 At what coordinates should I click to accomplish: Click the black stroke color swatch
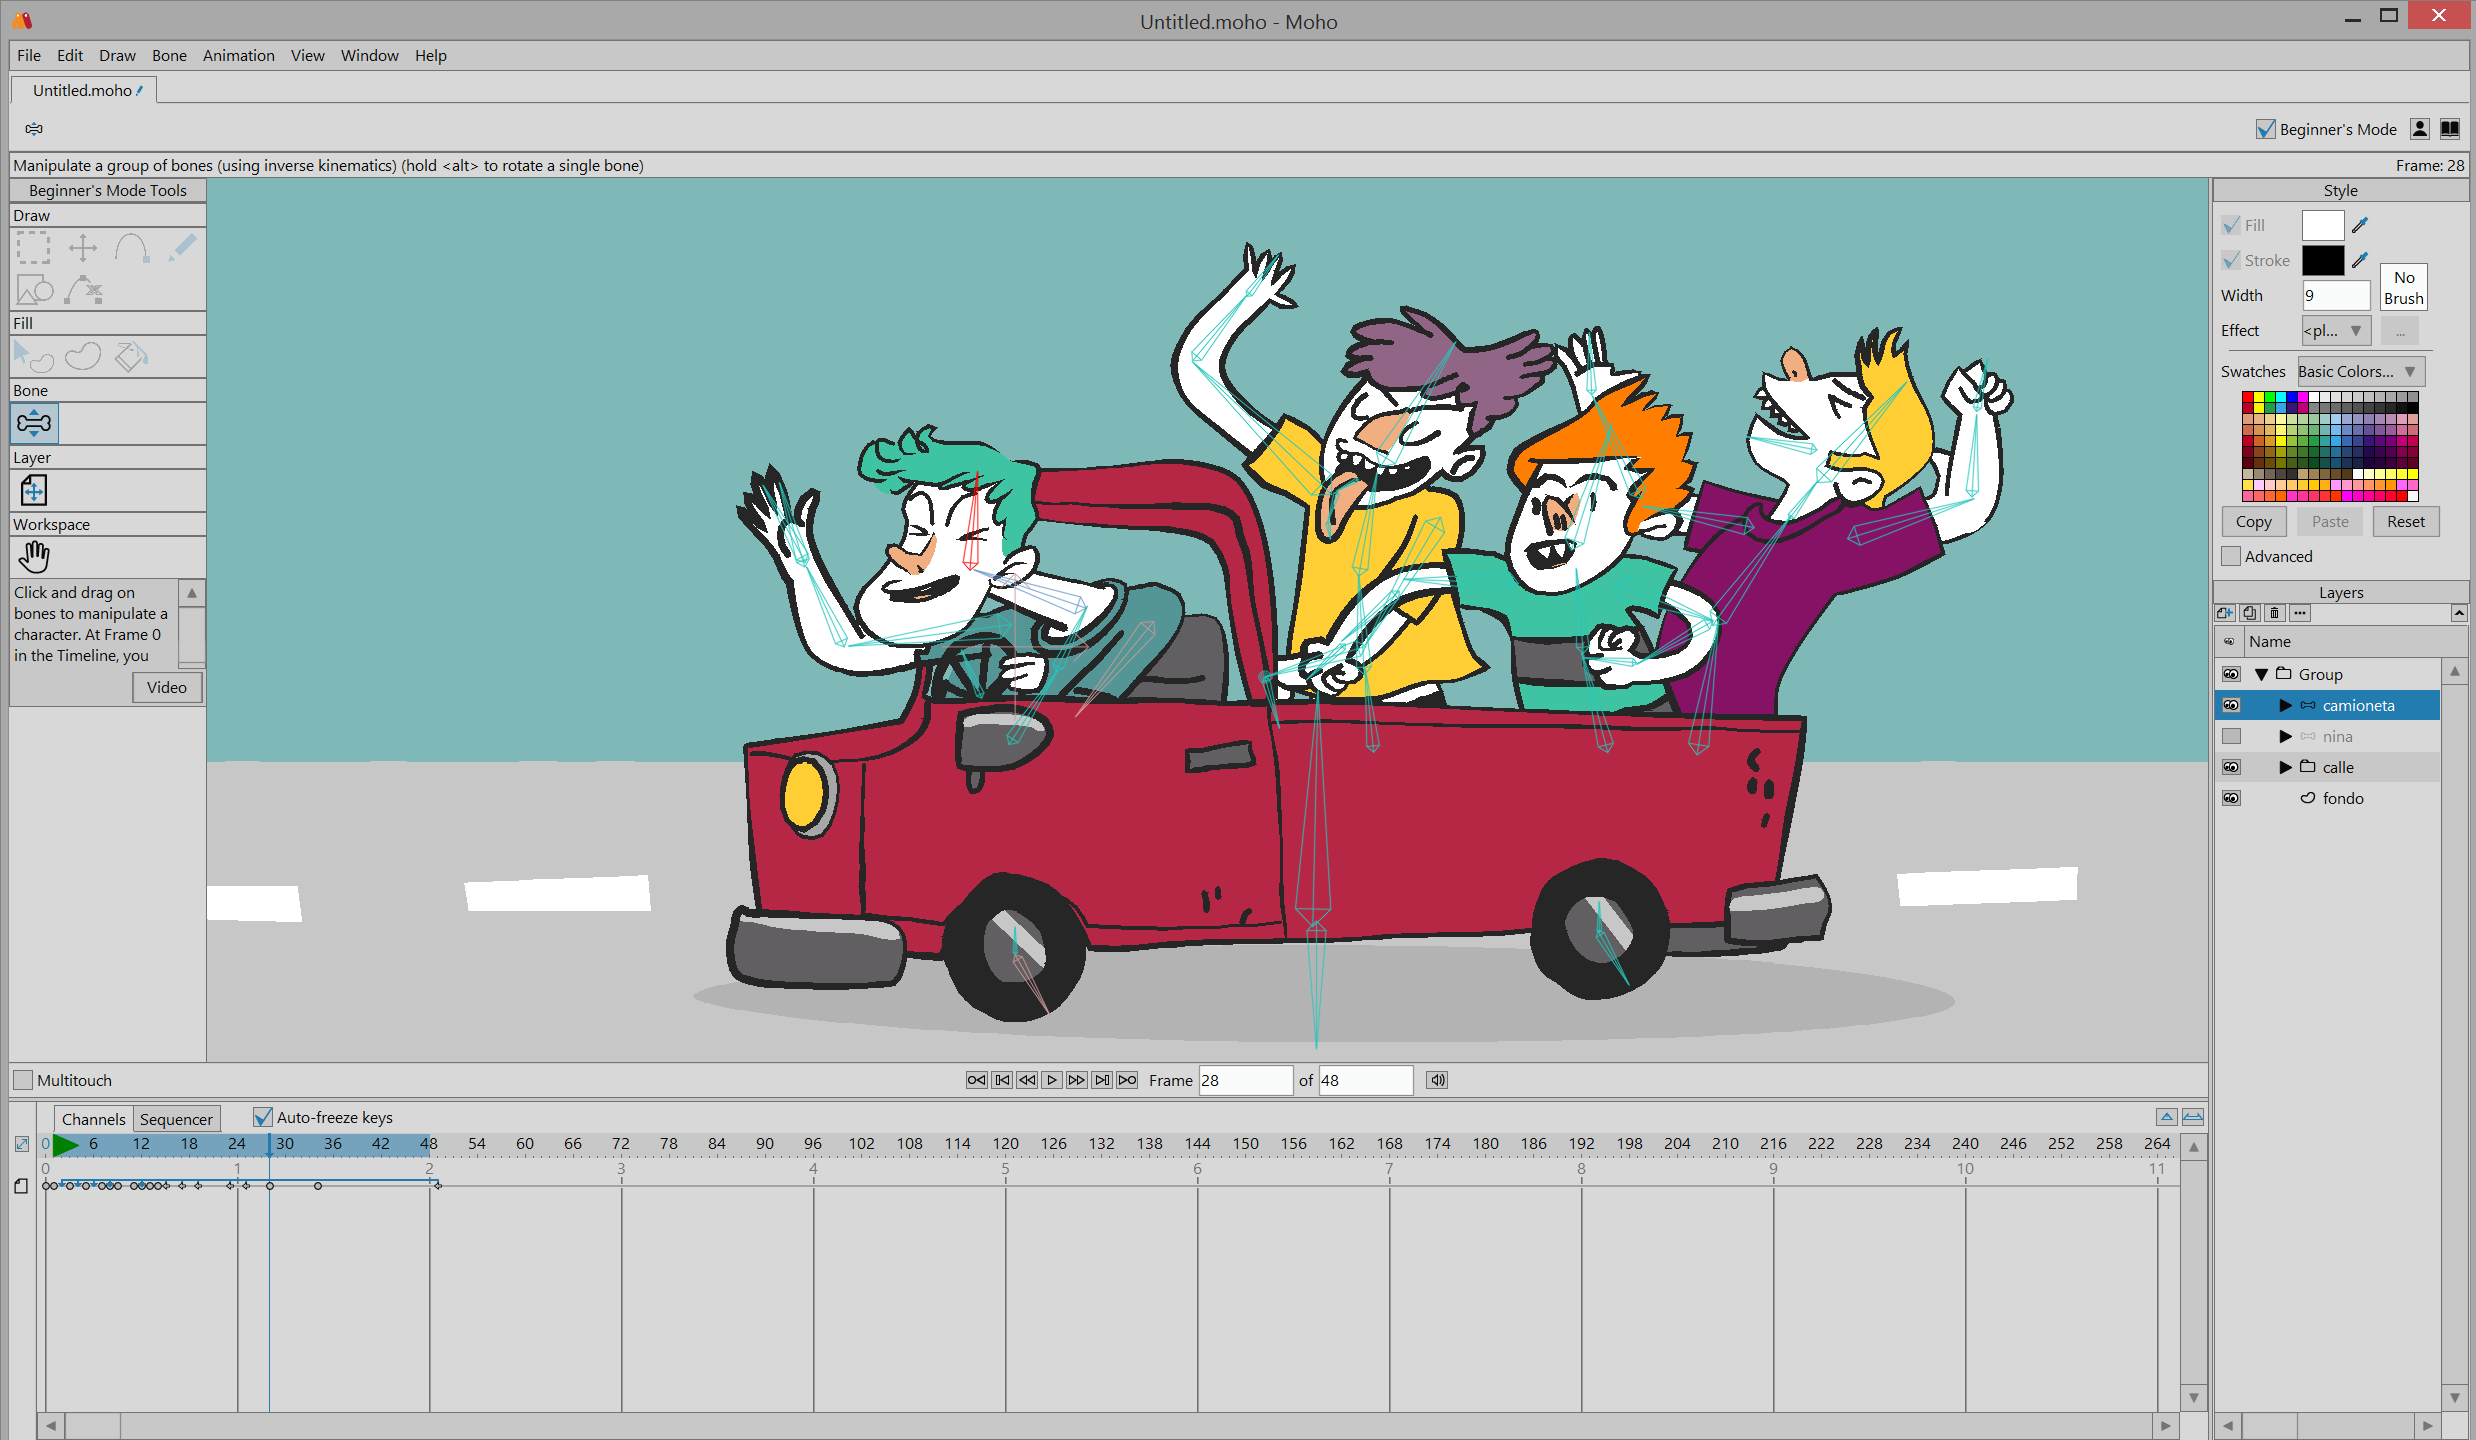(2322, 259)
